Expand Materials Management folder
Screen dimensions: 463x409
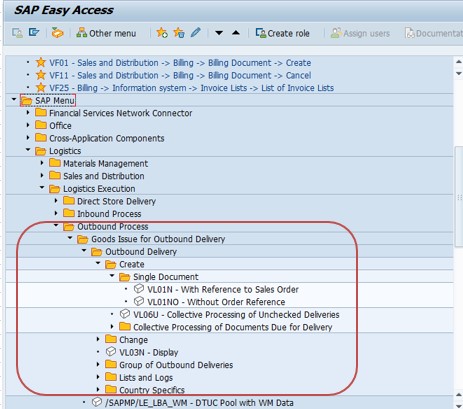[x=42, y=163]
